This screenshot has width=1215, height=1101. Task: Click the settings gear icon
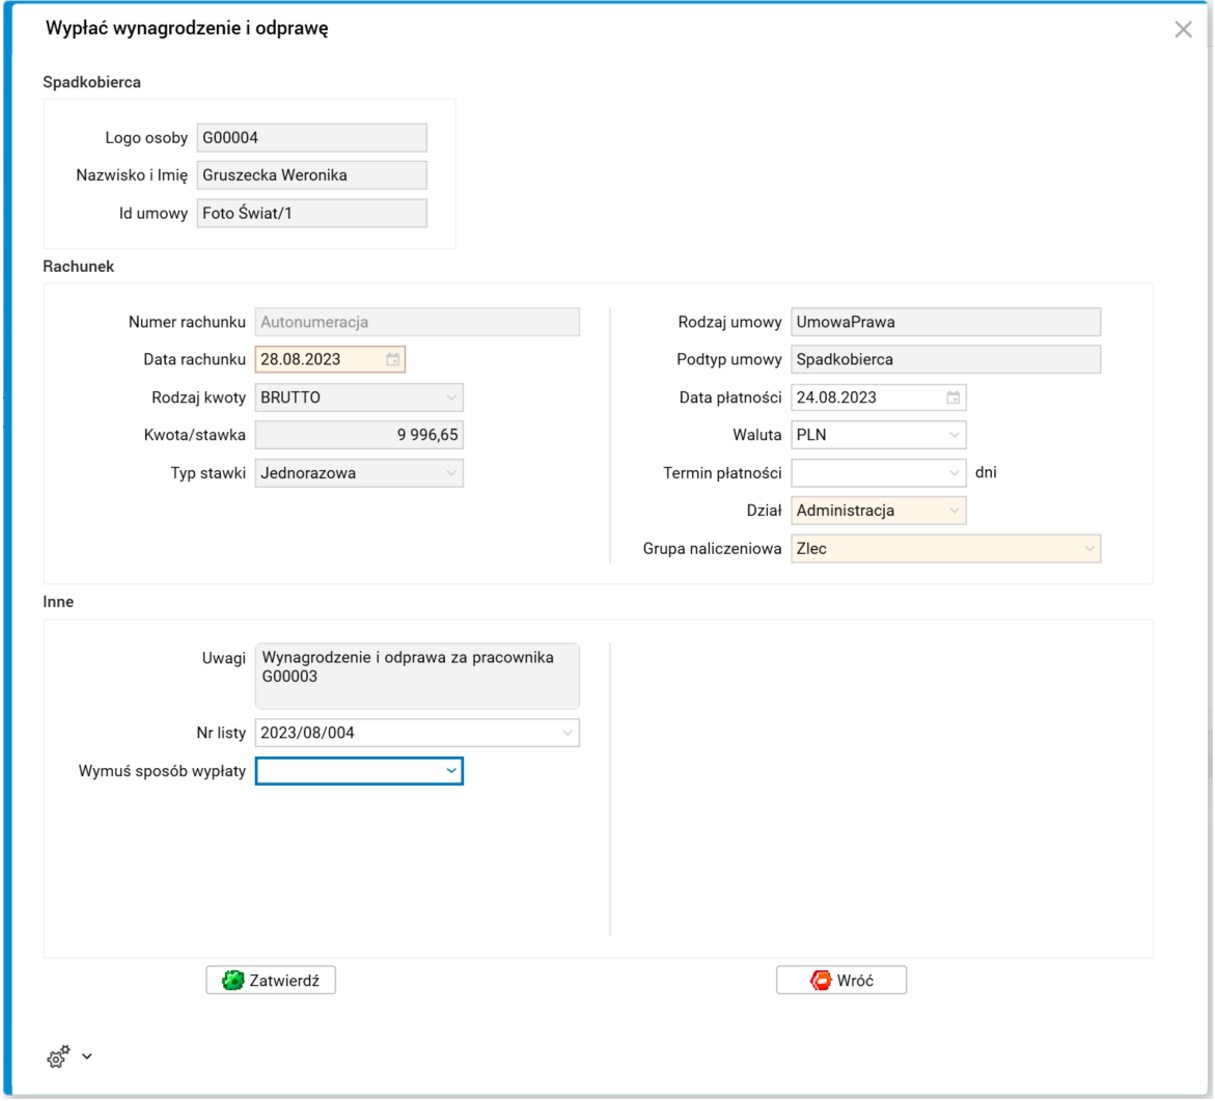(x=58, y=1057)
